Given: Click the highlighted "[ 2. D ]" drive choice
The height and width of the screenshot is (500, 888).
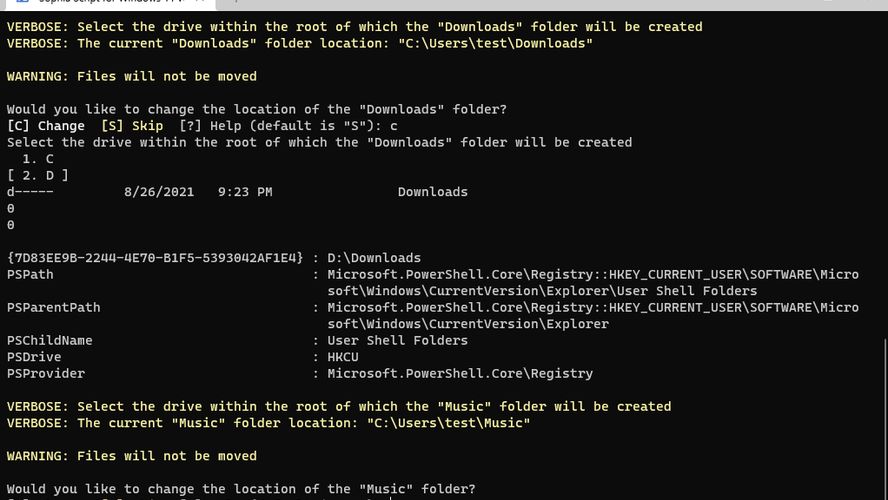Looking at the screenshot, I should click(x=38, y=175).
